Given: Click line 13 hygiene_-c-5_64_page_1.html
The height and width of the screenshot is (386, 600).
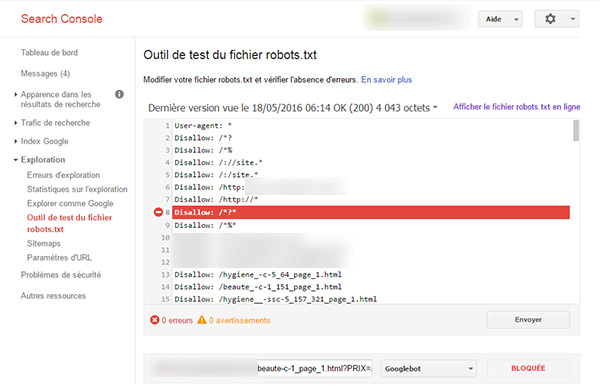Looking at the screenshot, I should pyautogui.click(x=258, y=274).
